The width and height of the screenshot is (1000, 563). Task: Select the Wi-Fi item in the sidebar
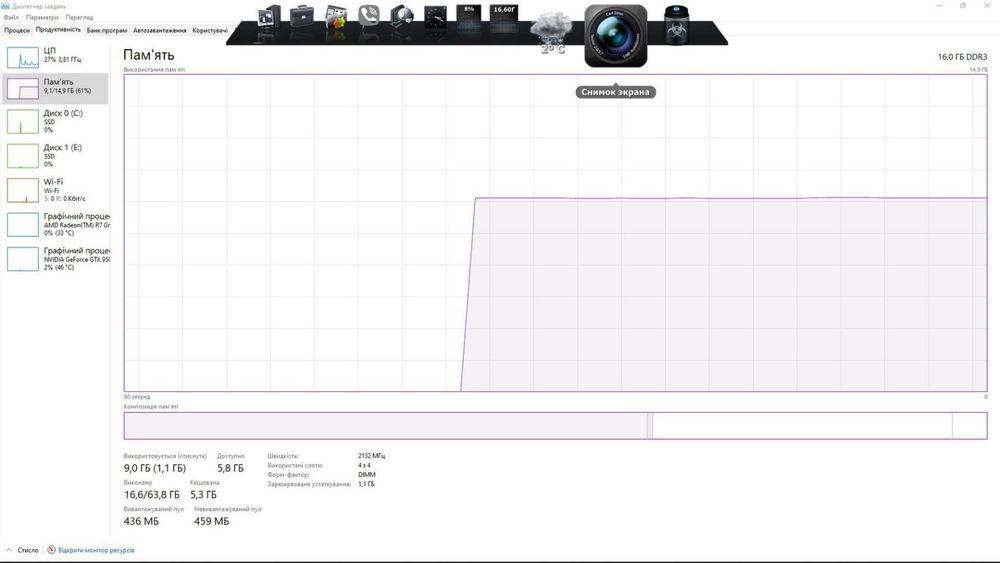point(55,190)
